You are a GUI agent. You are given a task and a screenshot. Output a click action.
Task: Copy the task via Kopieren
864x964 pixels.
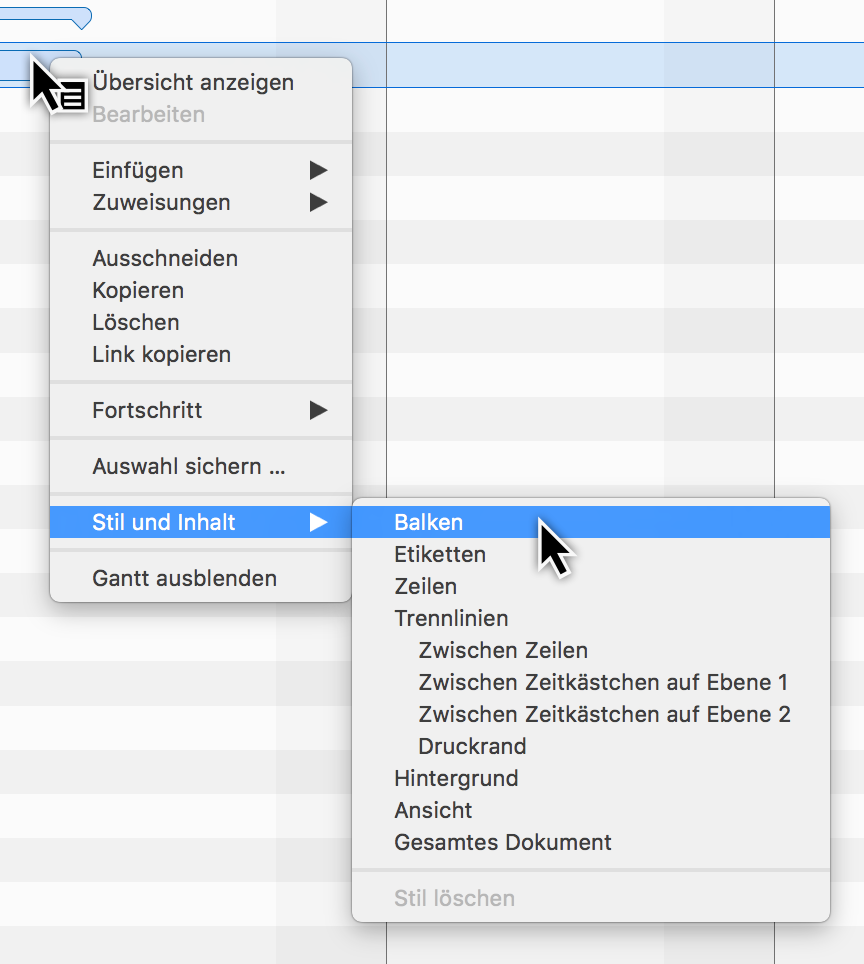click(138, 290)
